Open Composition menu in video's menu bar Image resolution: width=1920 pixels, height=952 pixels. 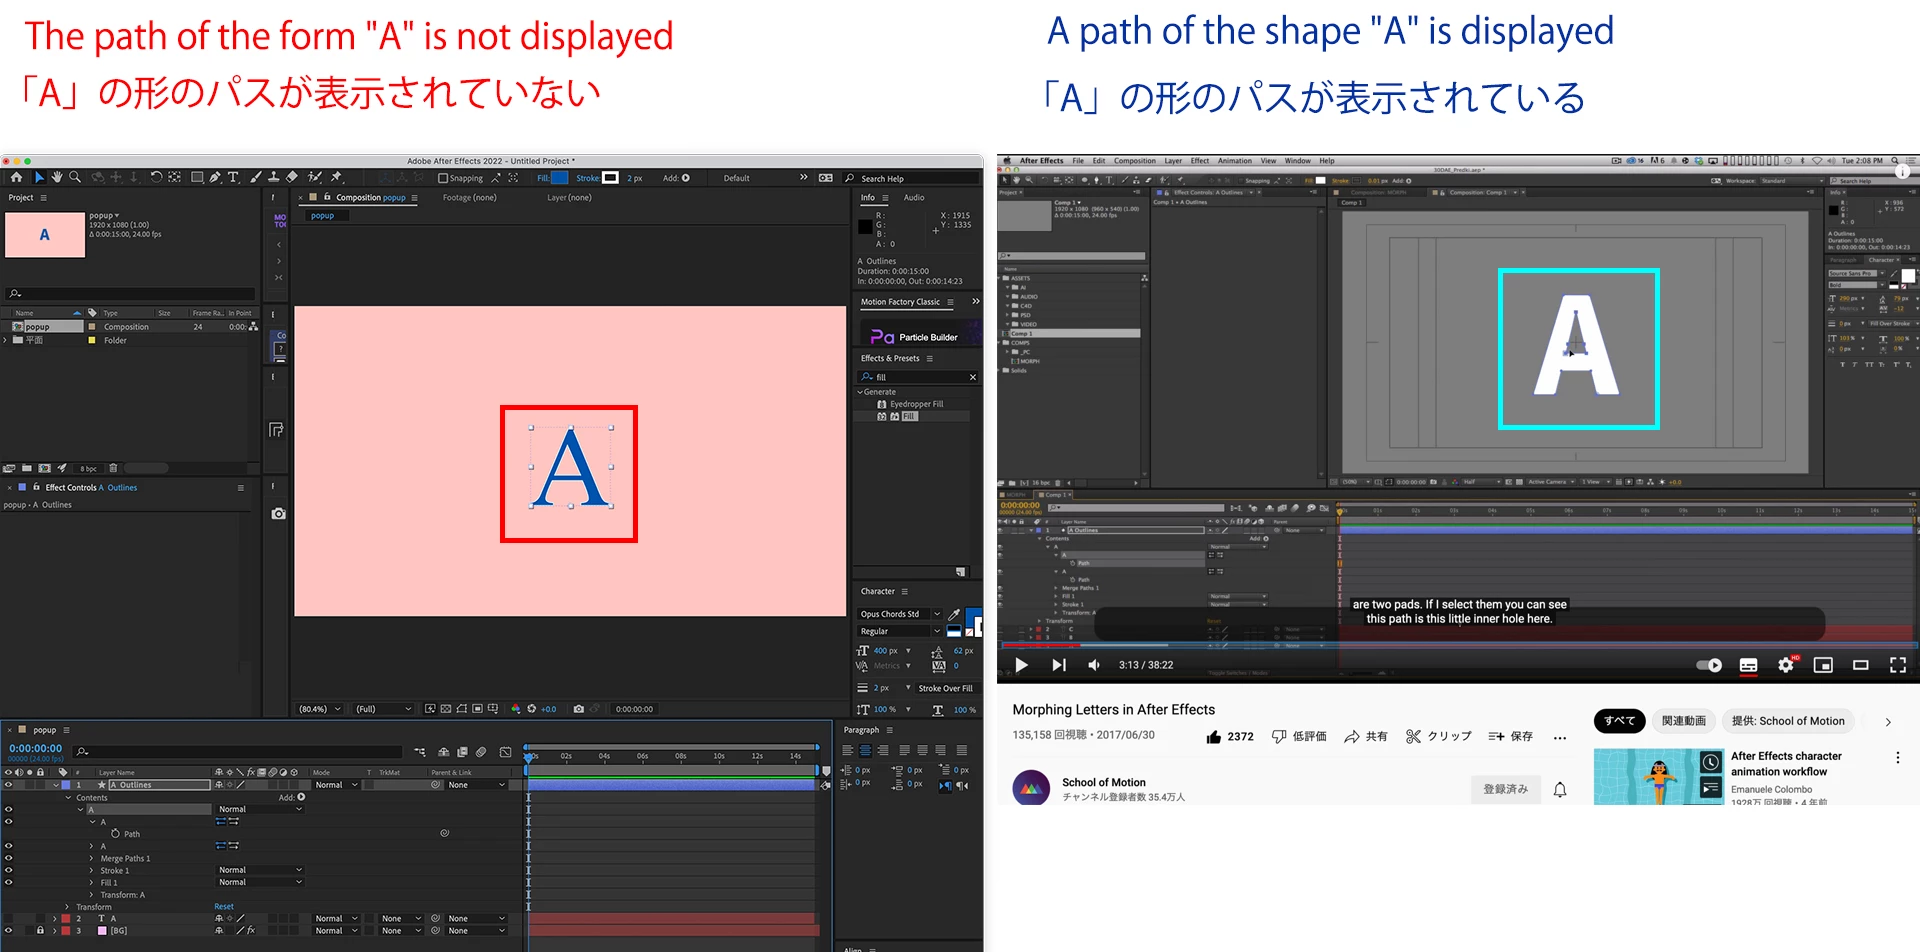1134,160
